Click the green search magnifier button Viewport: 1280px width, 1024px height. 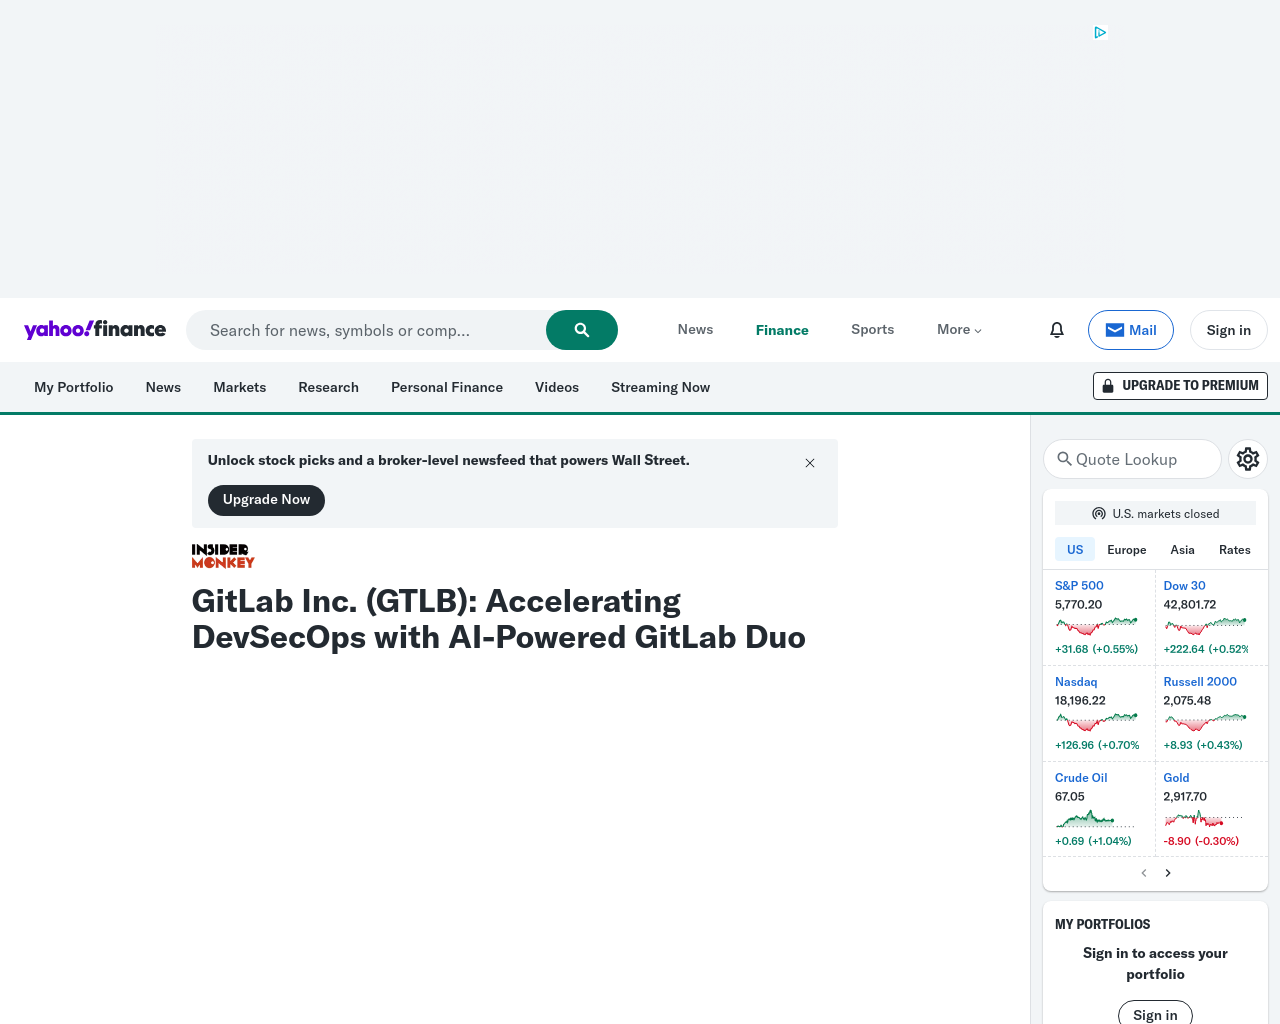point(581,330)
